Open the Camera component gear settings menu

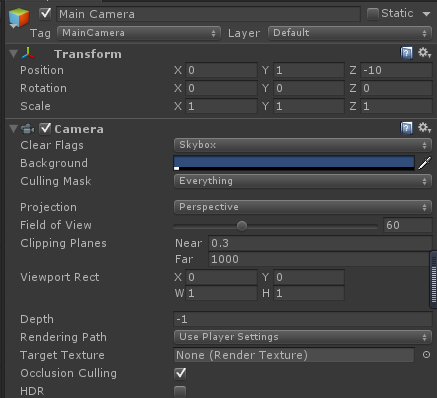(x=424, y=128)
